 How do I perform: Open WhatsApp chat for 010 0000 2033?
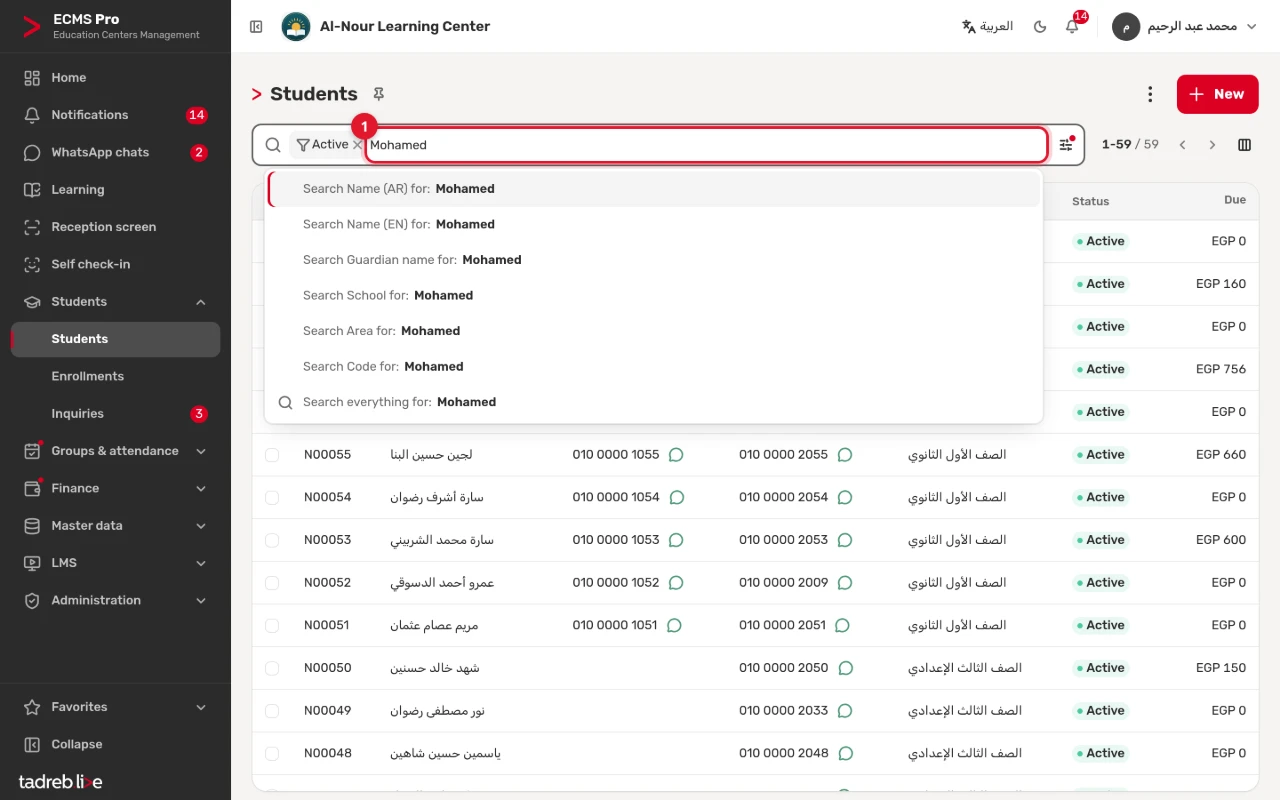coord(845,711)
